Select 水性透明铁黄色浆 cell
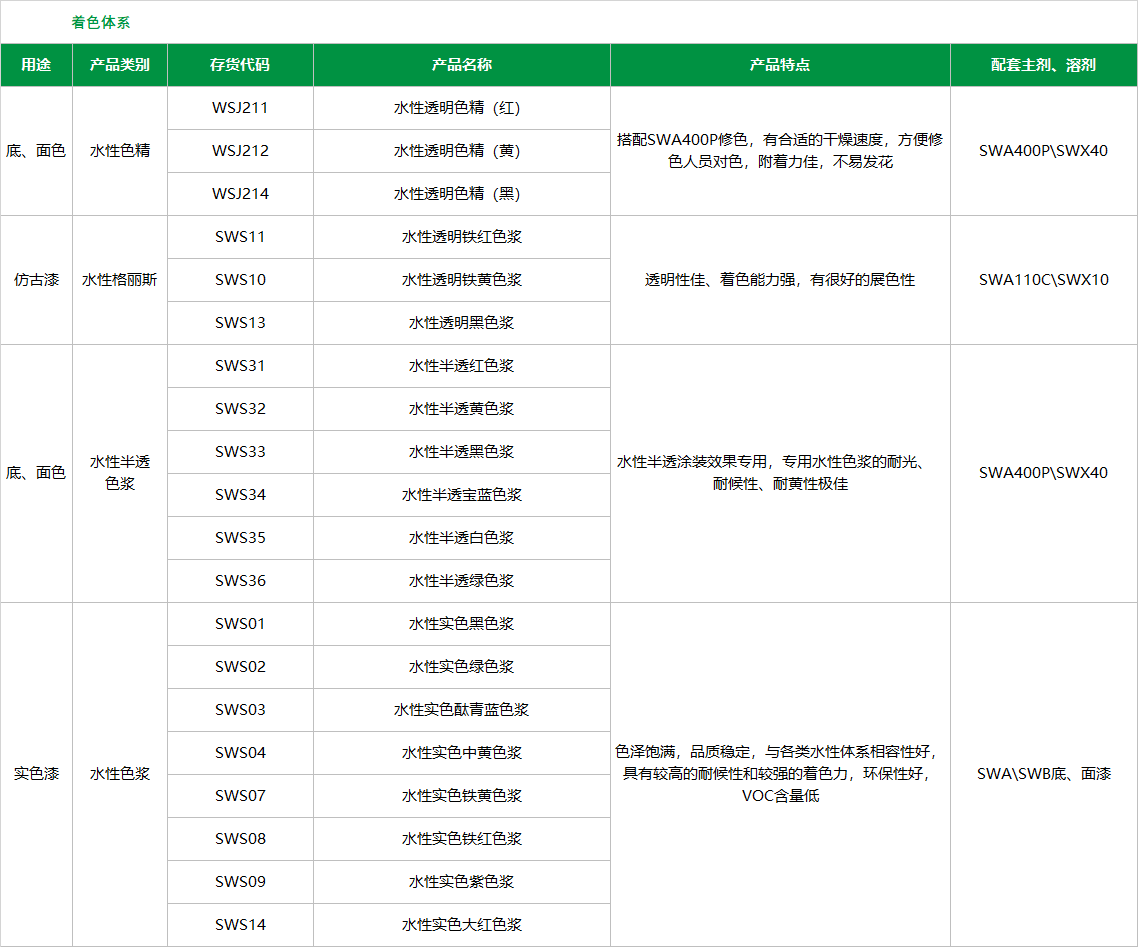The image size is (1138, 947). (462, 279)
